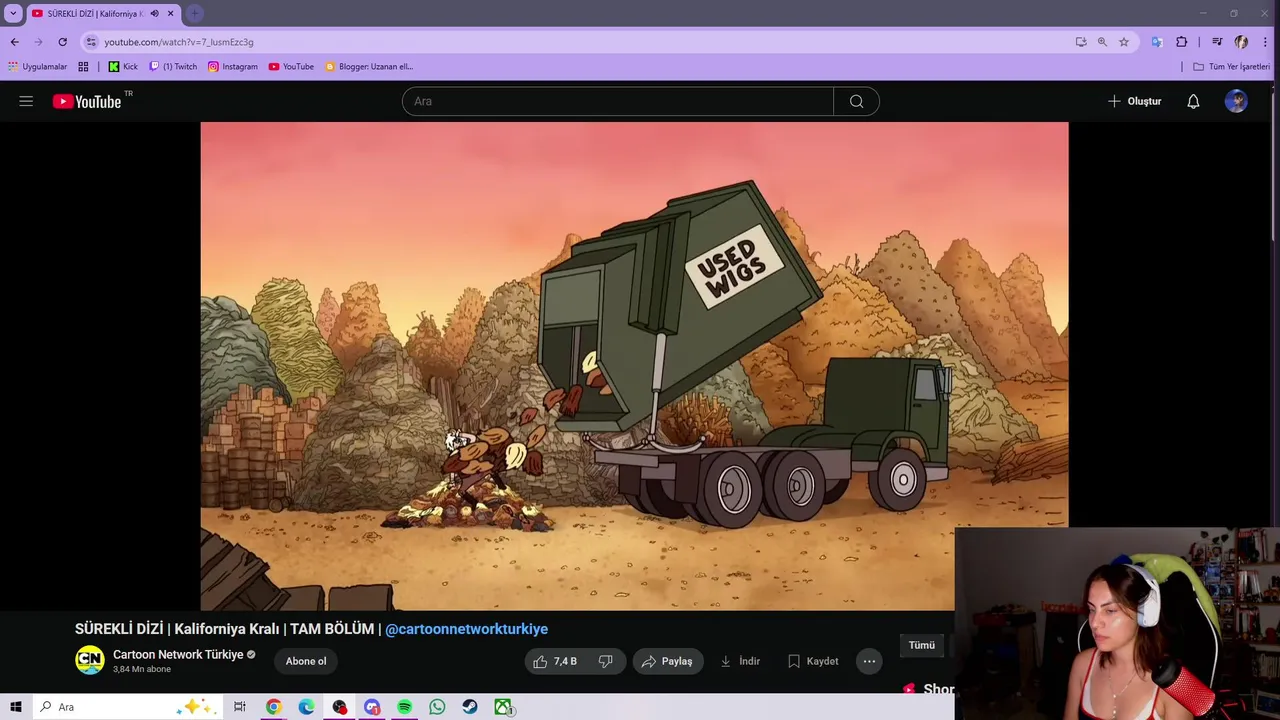Open Chrome from taskbar
This screenshot has height=720, width=1280.
273,707
